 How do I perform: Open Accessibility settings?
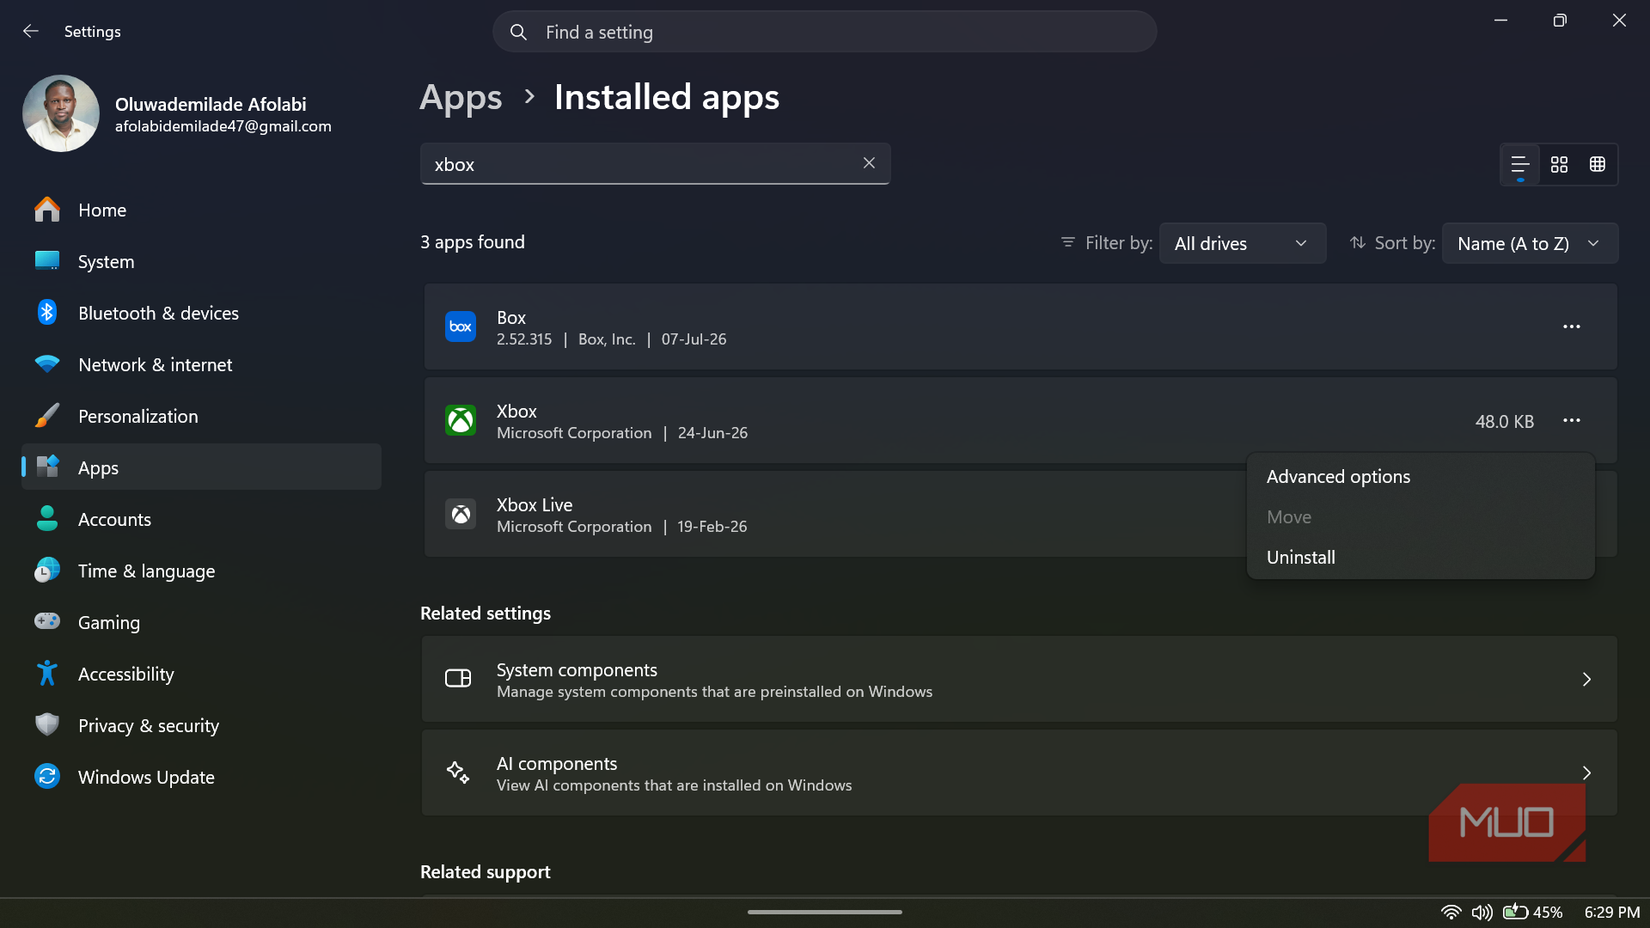coord(201,674)
